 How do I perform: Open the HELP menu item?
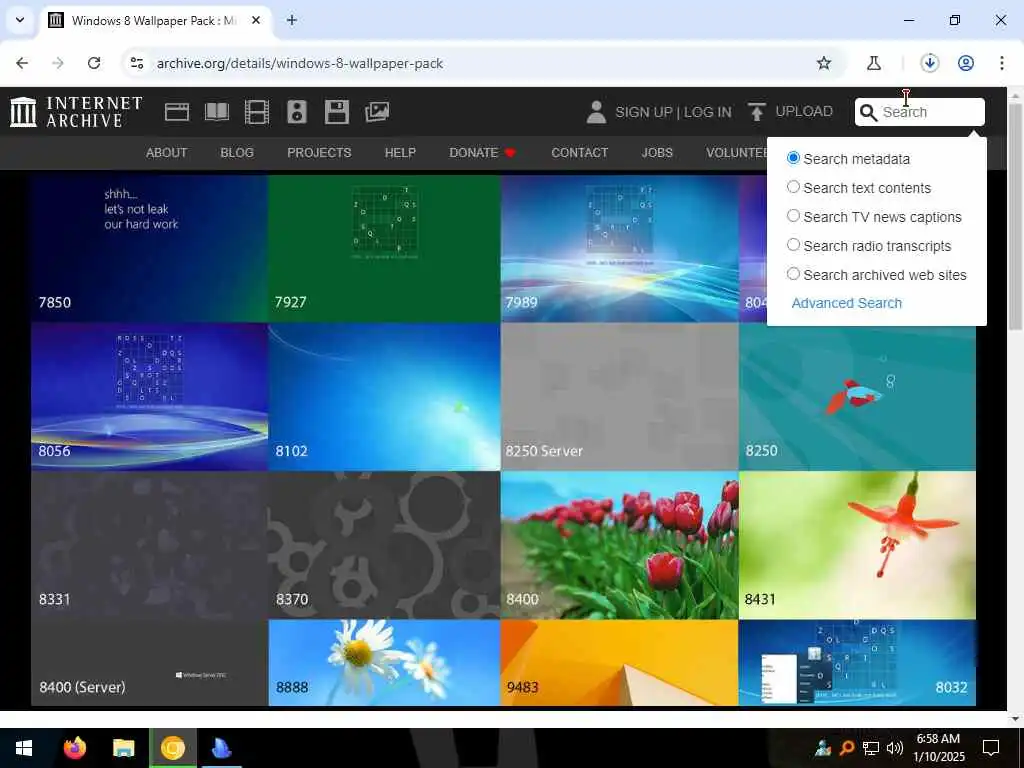coord(400,153)
